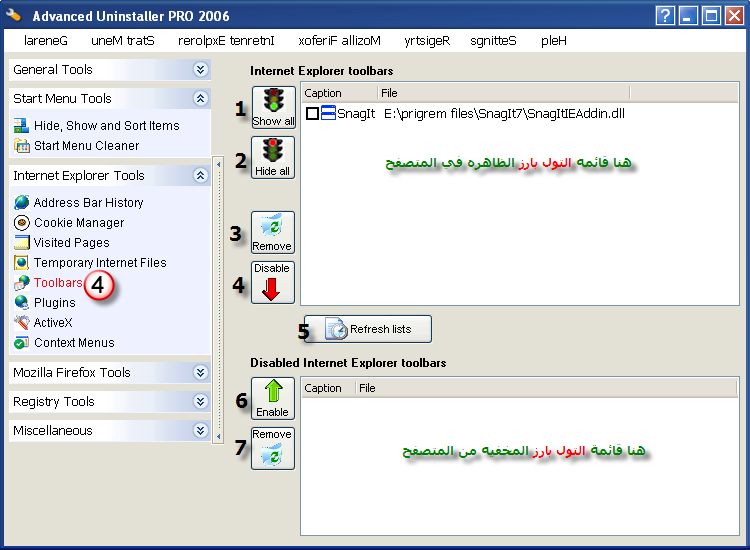Click File column header in toolbars list
The image size is (750, 550).
504,93
